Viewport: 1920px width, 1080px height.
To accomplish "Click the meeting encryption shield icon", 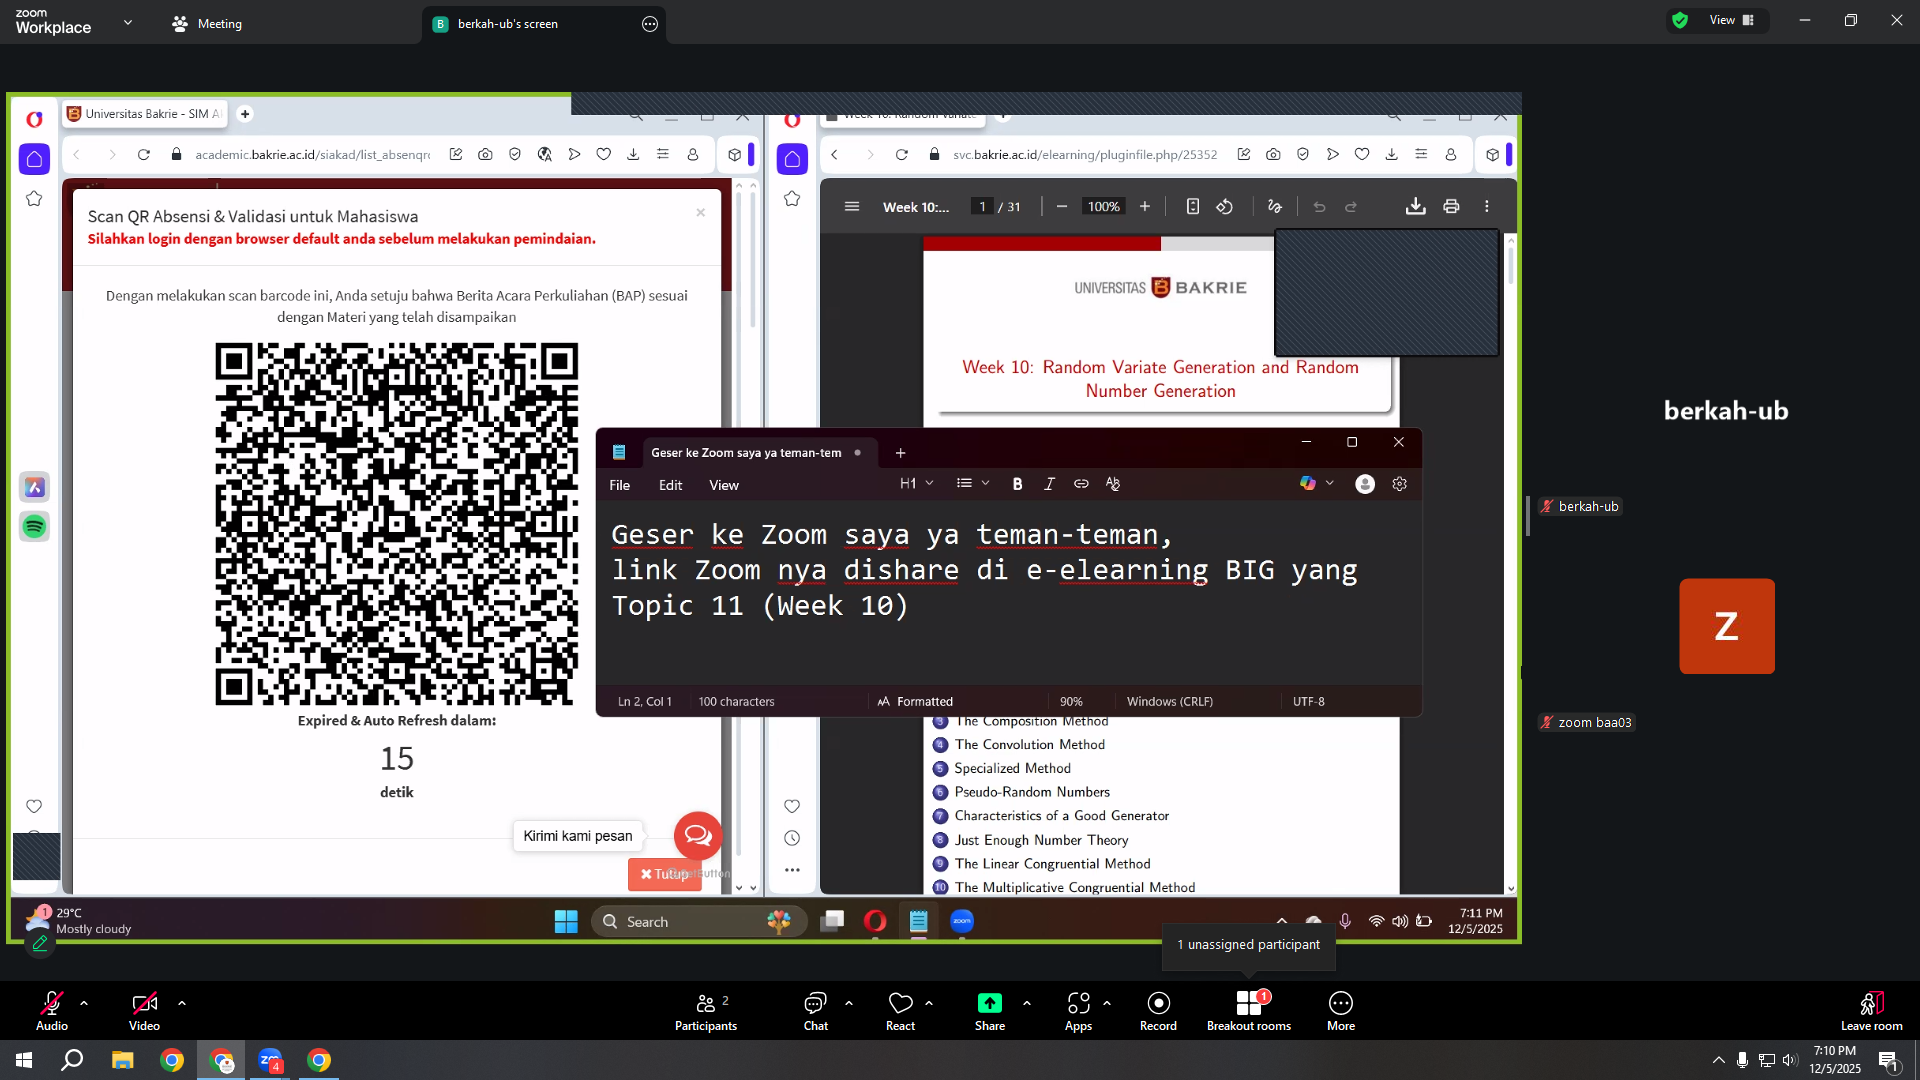I will (1680, 20).
